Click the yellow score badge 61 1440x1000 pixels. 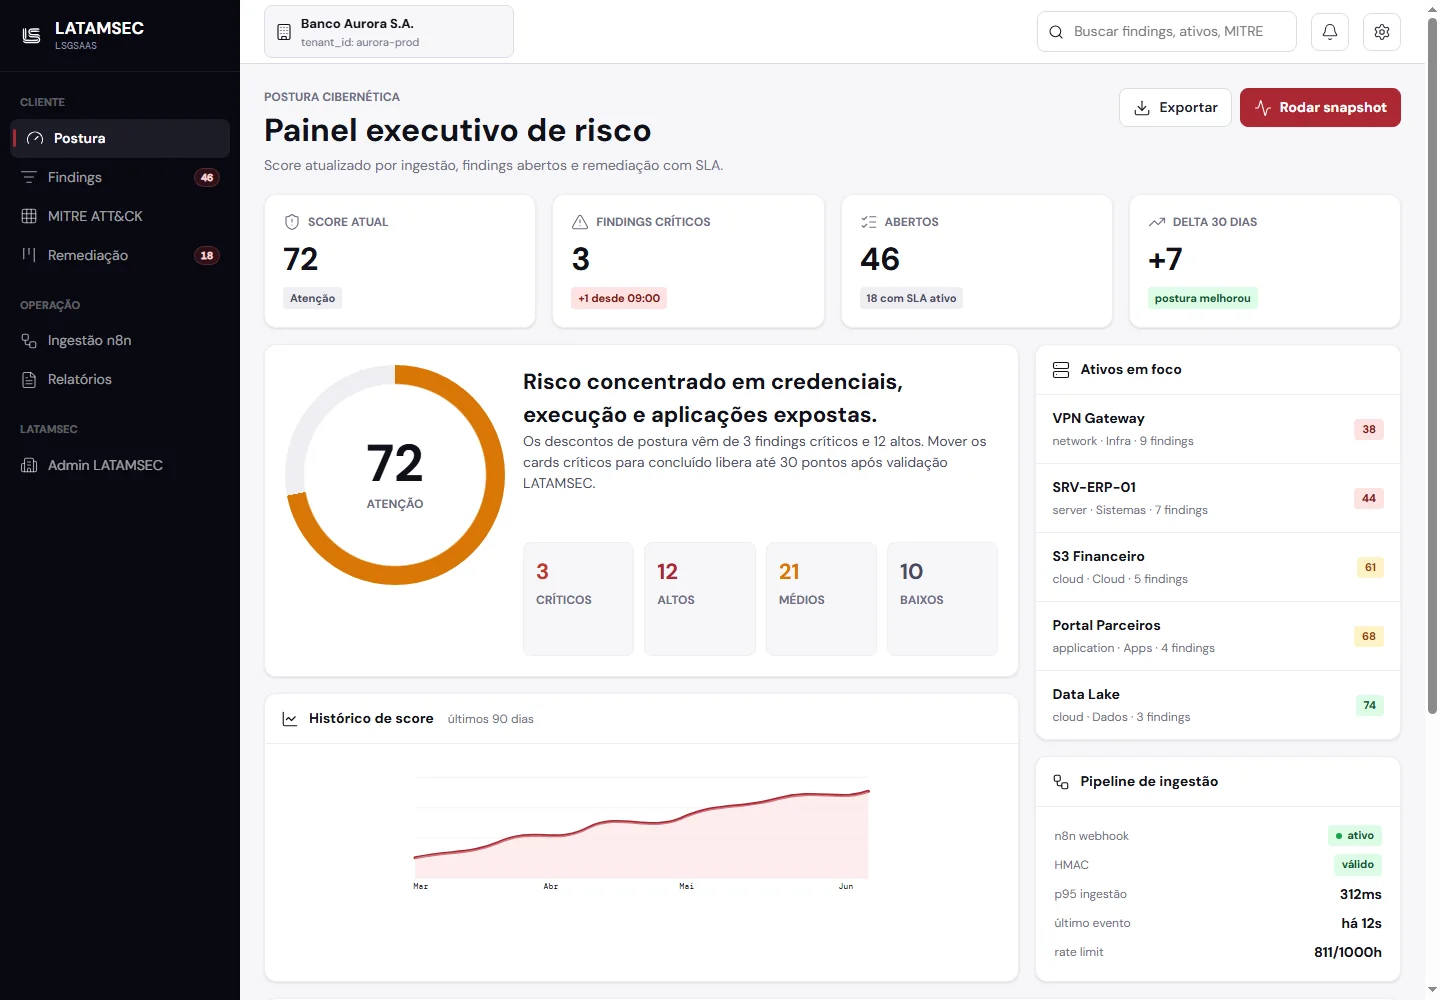[x=1370, y=567]
